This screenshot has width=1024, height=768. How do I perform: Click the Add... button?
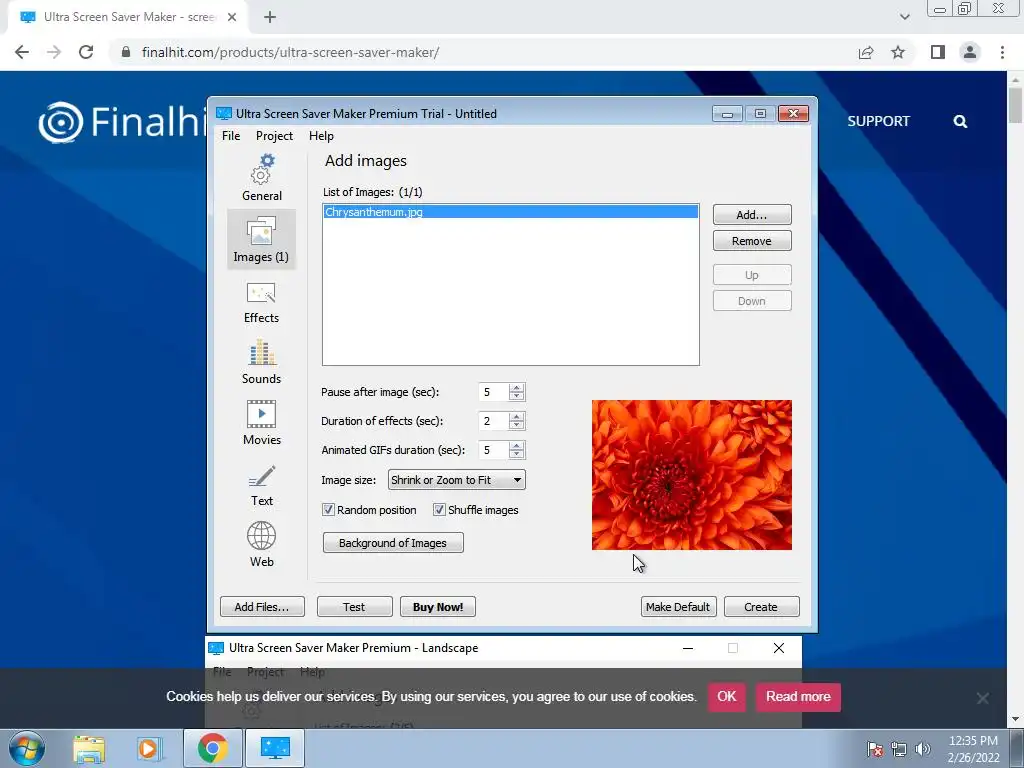[752, 215]
